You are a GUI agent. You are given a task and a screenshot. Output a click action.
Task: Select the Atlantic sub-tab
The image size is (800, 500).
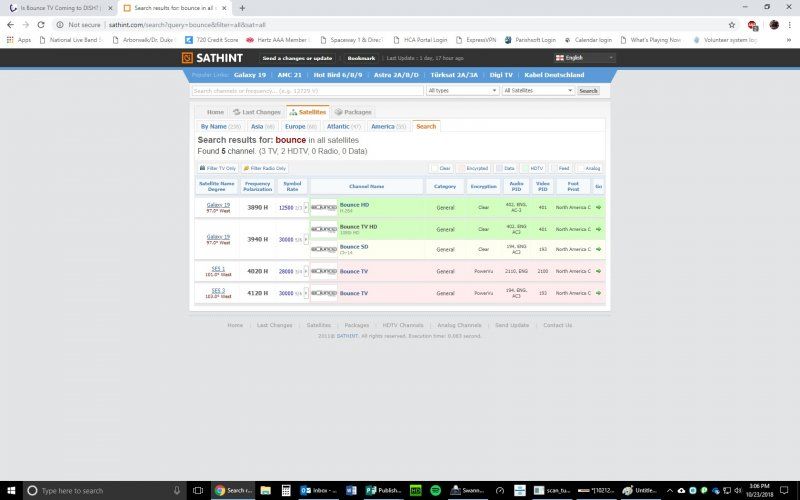point(343,126)
